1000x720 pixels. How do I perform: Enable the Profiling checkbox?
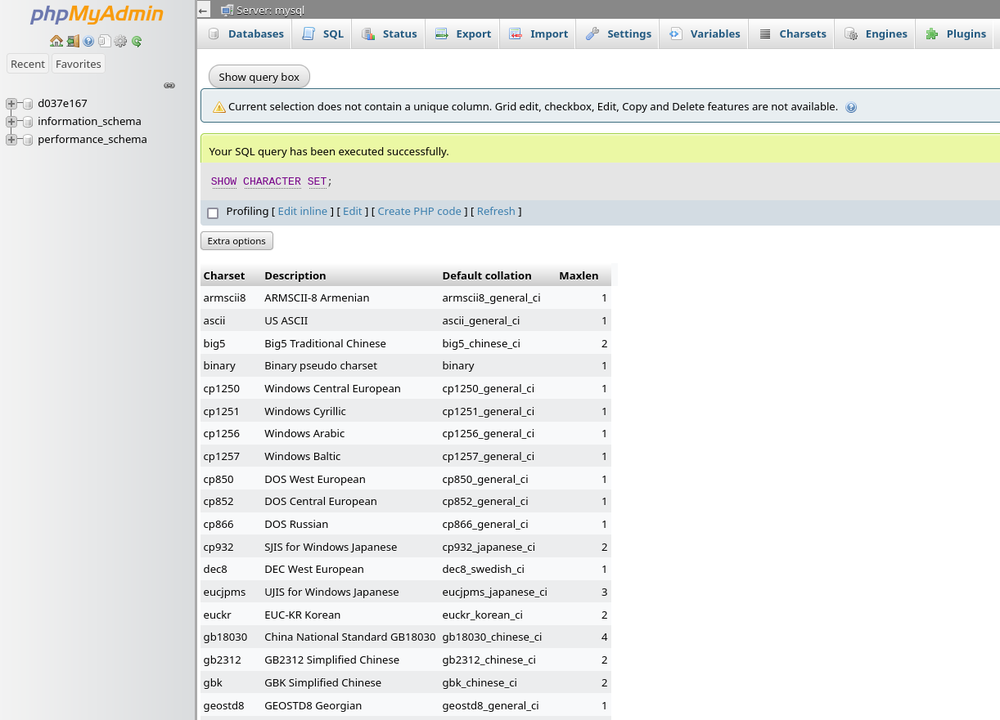(x=212, y=212)
